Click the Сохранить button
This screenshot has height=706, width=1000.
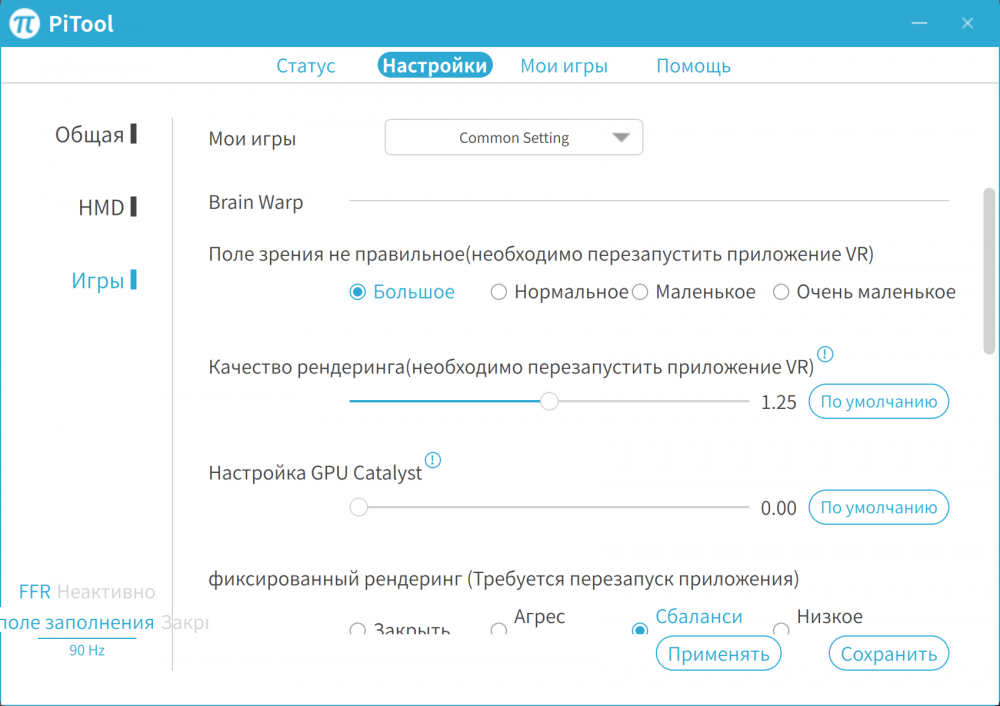888,653
